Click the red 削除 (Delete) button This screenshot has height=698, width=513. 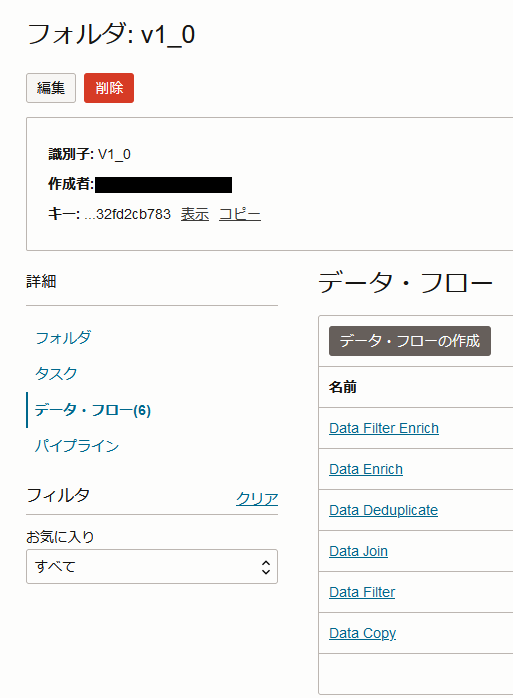[109, 88]
